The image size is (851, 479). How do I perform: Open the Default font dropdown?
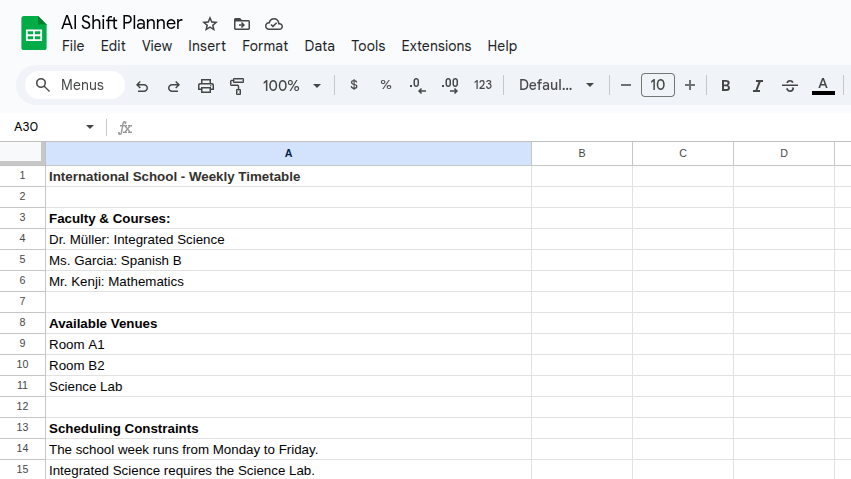(556, 85)
